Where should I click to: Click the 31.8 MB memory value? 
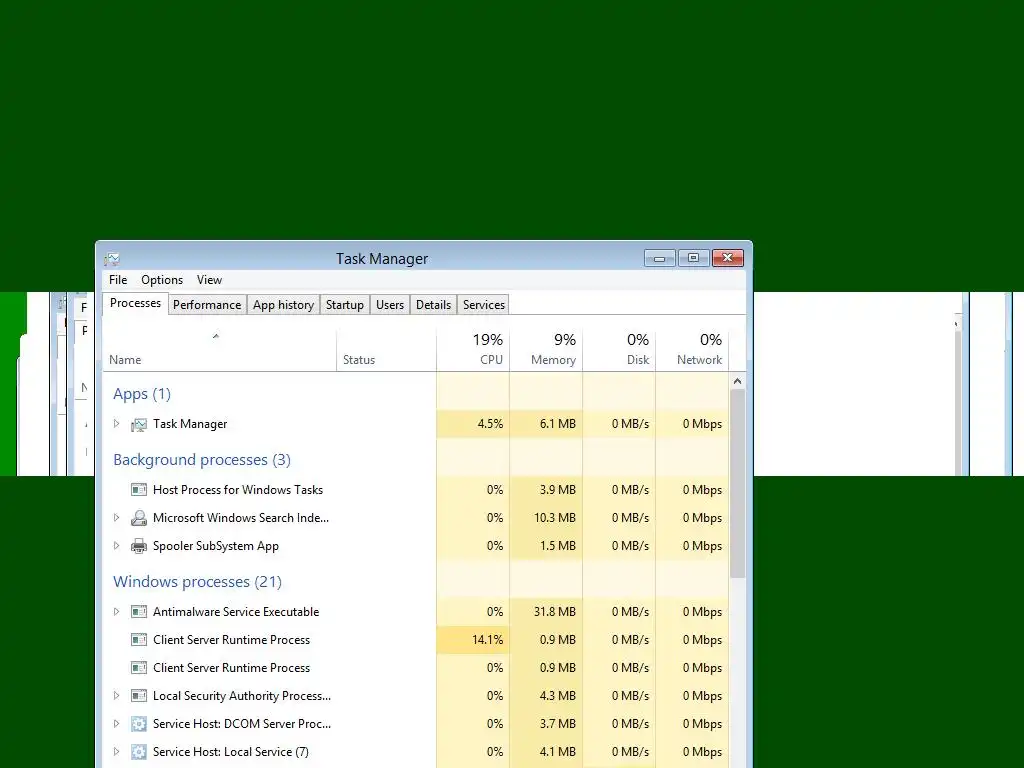click(554, 612)
